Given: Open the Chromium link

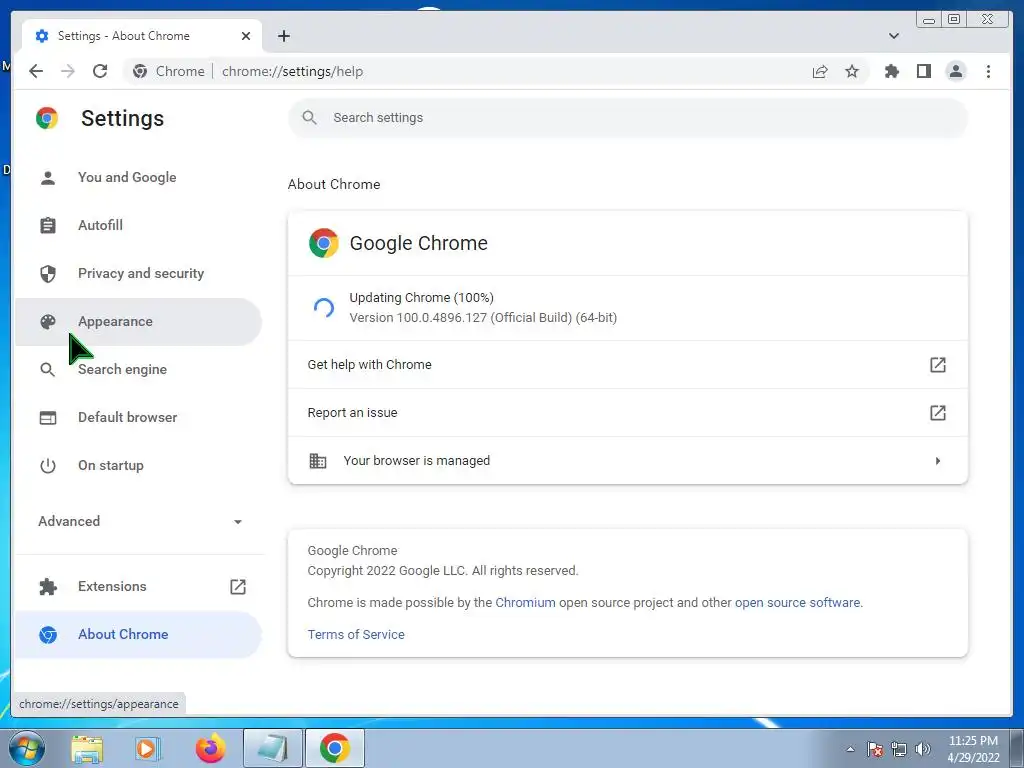Looking at the screenshot, I should 525,603.
